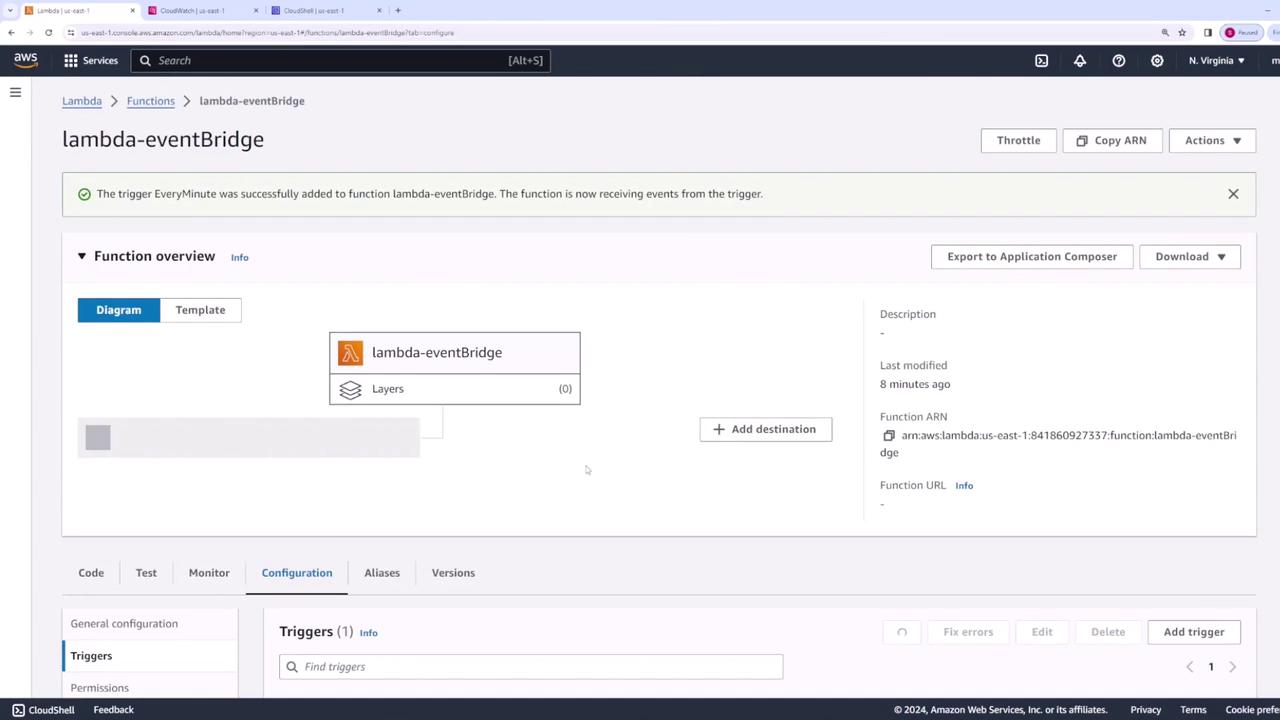Launch CloudShell from the top navigation bar
1280x720 pixels.
click(x=1041, y=60)
